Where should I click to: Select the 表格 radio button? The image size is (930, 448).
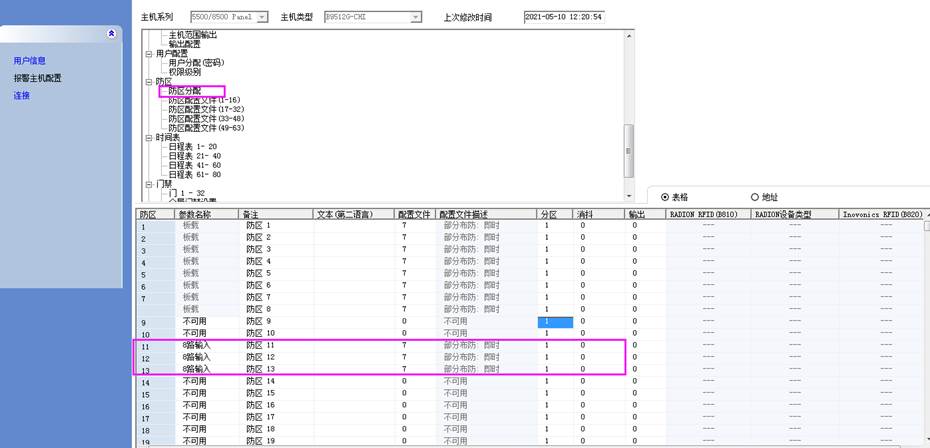coord(665,197)
